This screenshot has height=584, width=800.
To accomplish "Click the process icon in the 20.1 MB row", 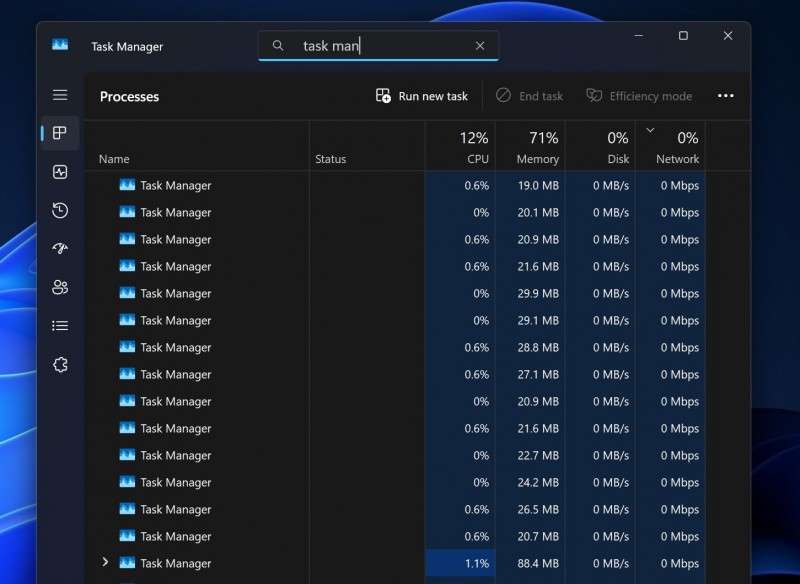I will (x=127, y=212).
